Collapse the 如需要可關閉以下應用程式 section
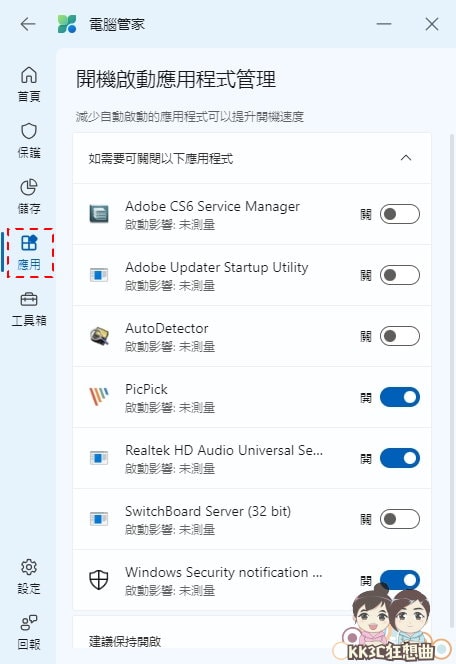Viewport: 456px width, 664px height. (406, 158)
